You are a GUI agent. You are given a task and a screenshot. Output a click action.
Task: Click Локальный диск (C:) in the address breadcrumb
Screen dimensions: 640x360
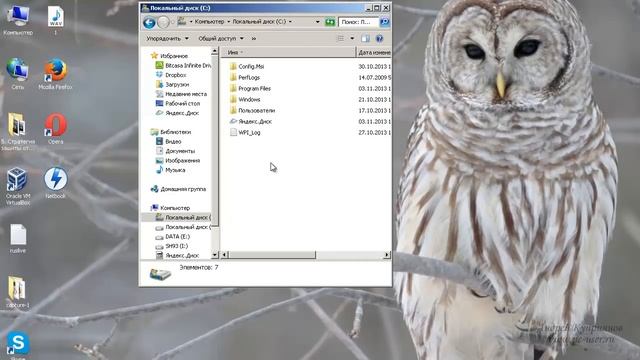tap(259, 22)
